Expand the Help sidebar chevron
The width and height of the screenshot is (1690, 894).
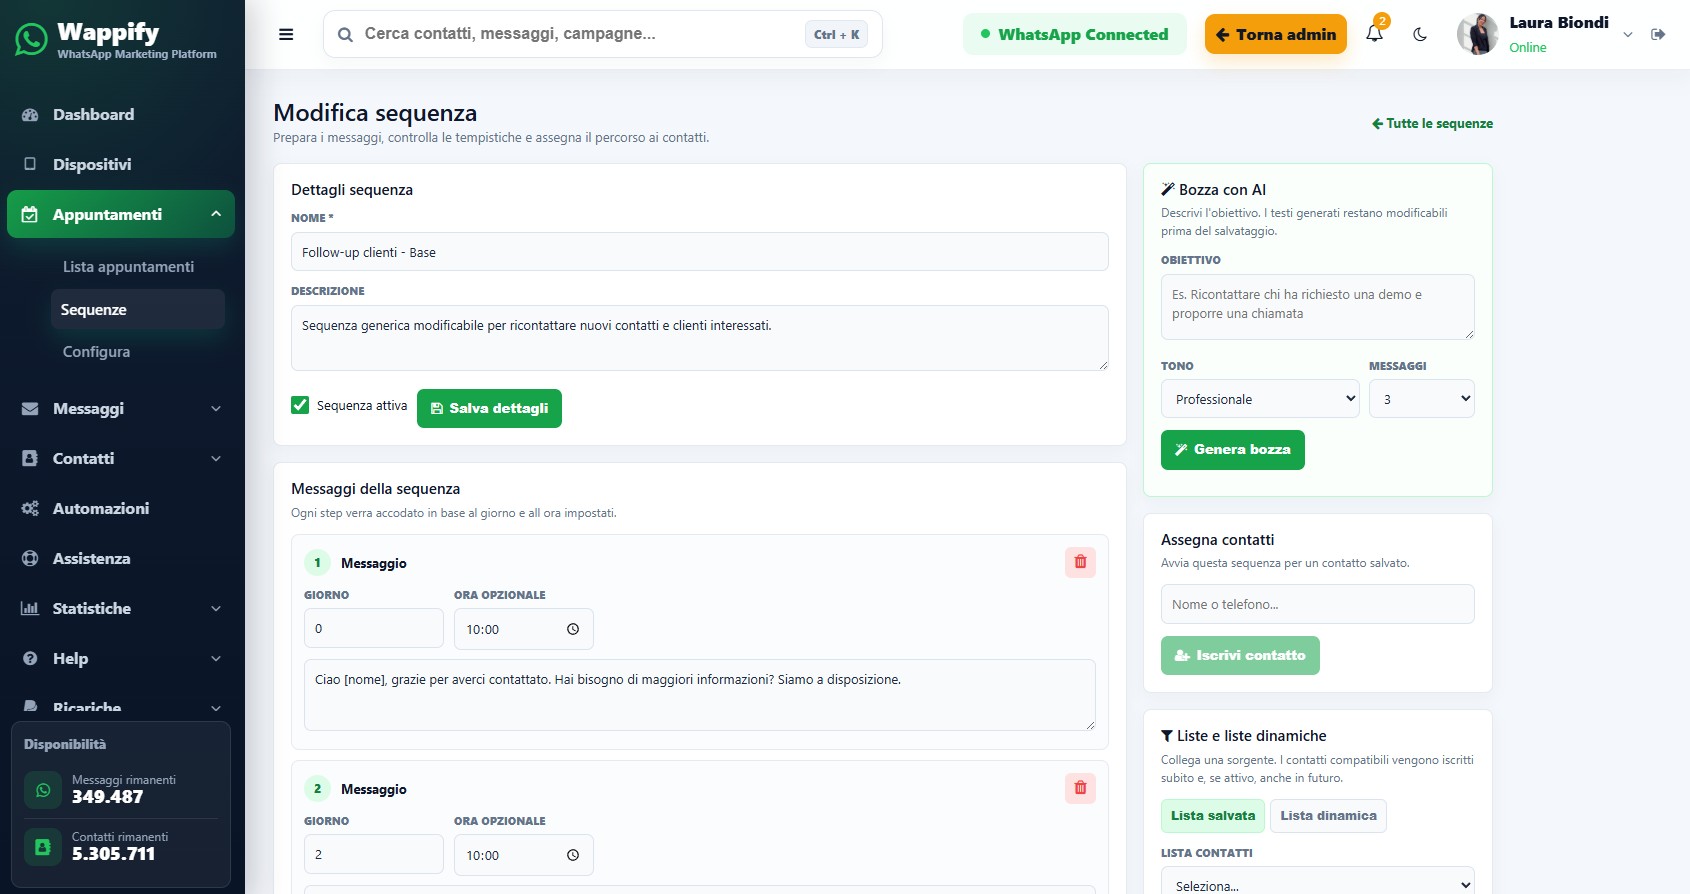216,658
